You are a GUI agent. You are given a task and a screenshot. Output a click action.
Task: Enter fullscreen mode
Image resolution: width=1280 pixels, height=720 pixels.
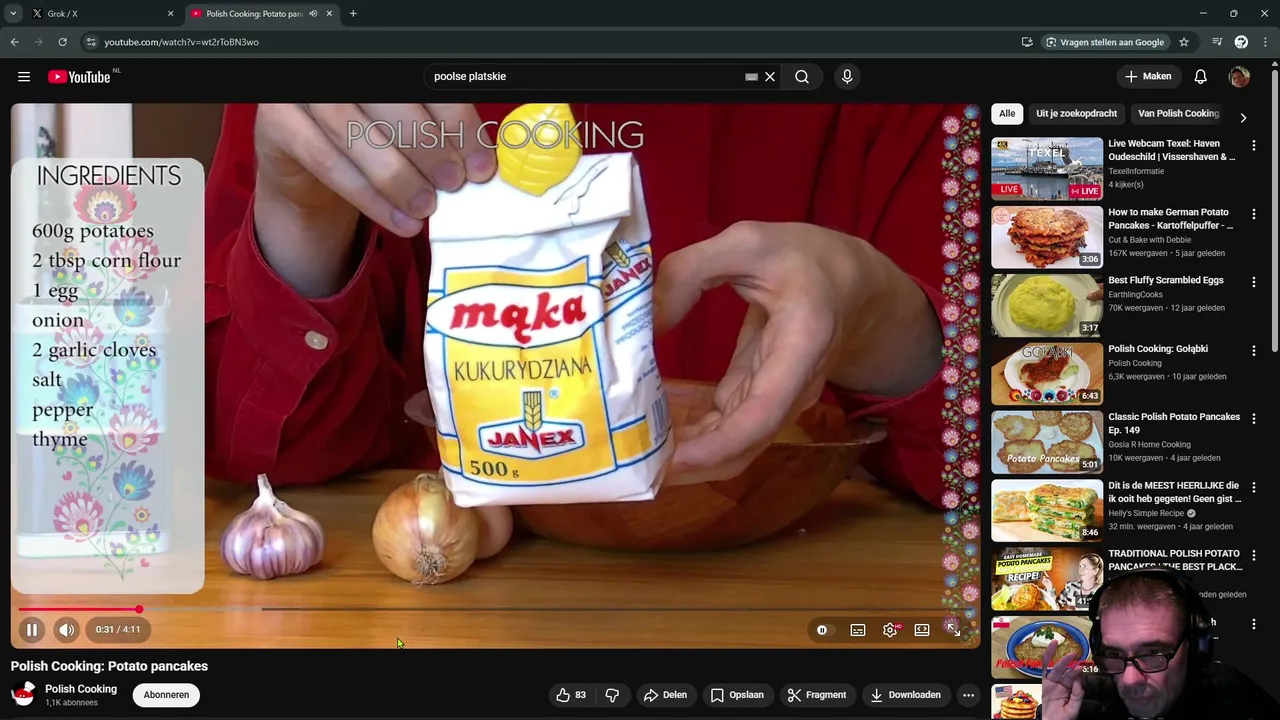click(x=953, y=630)
